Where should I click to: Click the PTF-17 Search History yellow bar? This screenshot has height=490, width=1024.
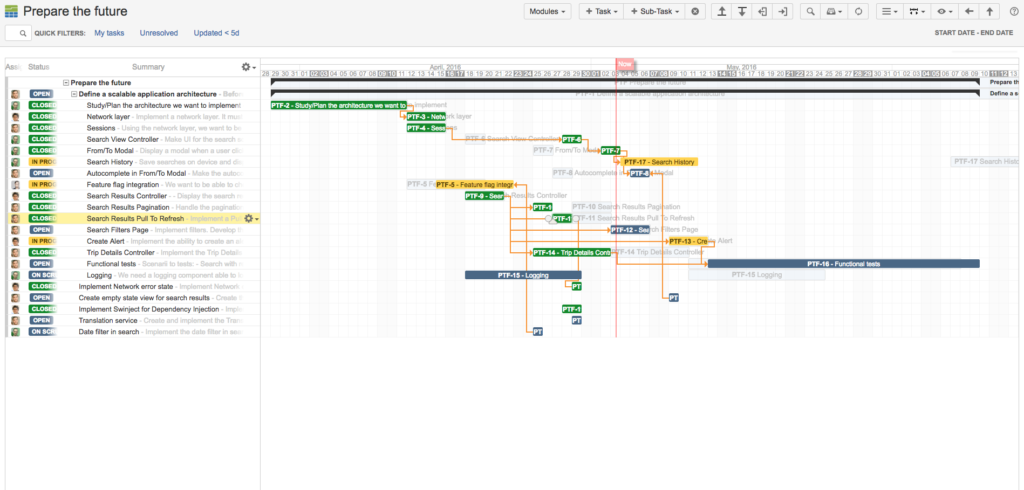point(660,162)
